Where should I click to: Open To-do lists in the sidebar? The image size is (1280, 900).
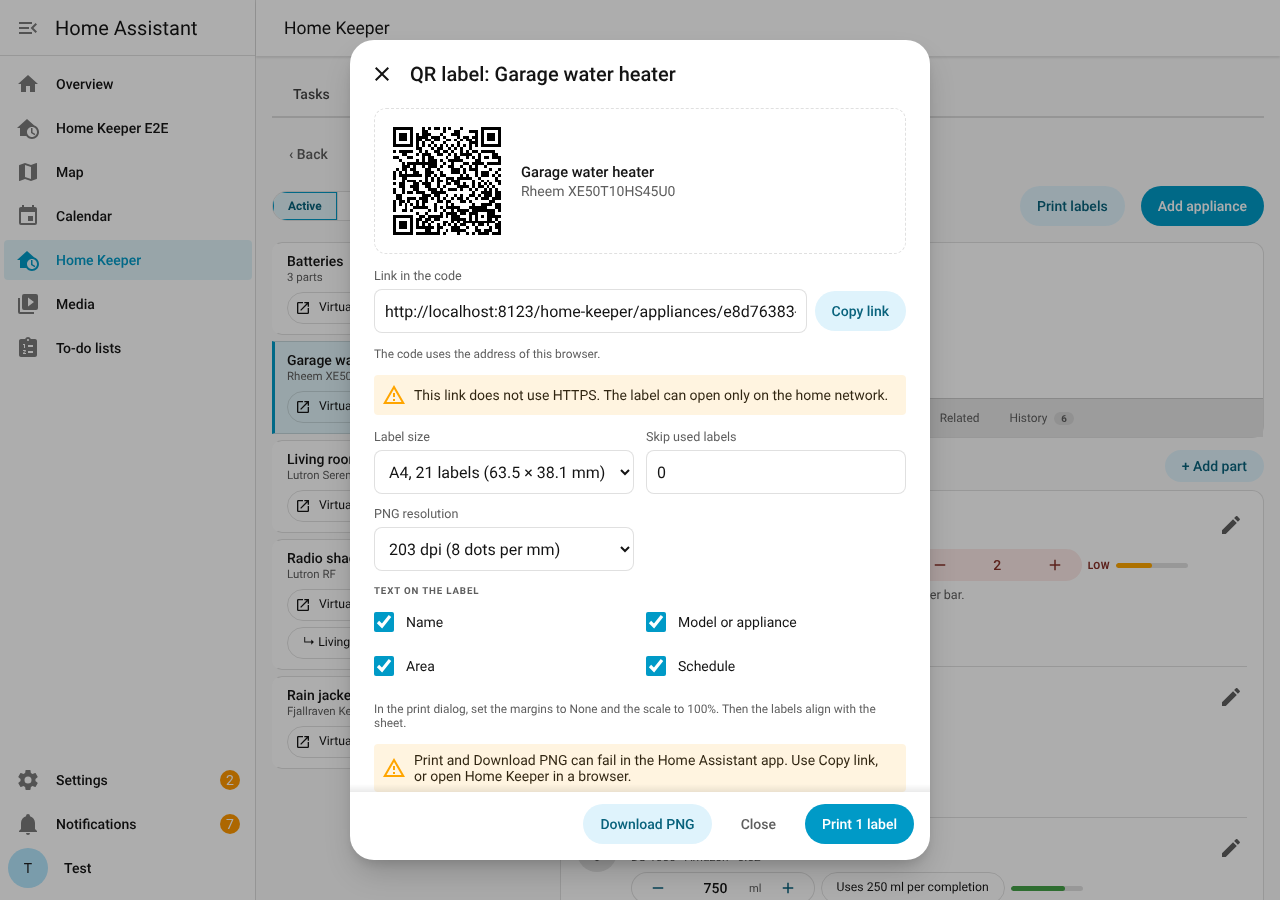128,348
